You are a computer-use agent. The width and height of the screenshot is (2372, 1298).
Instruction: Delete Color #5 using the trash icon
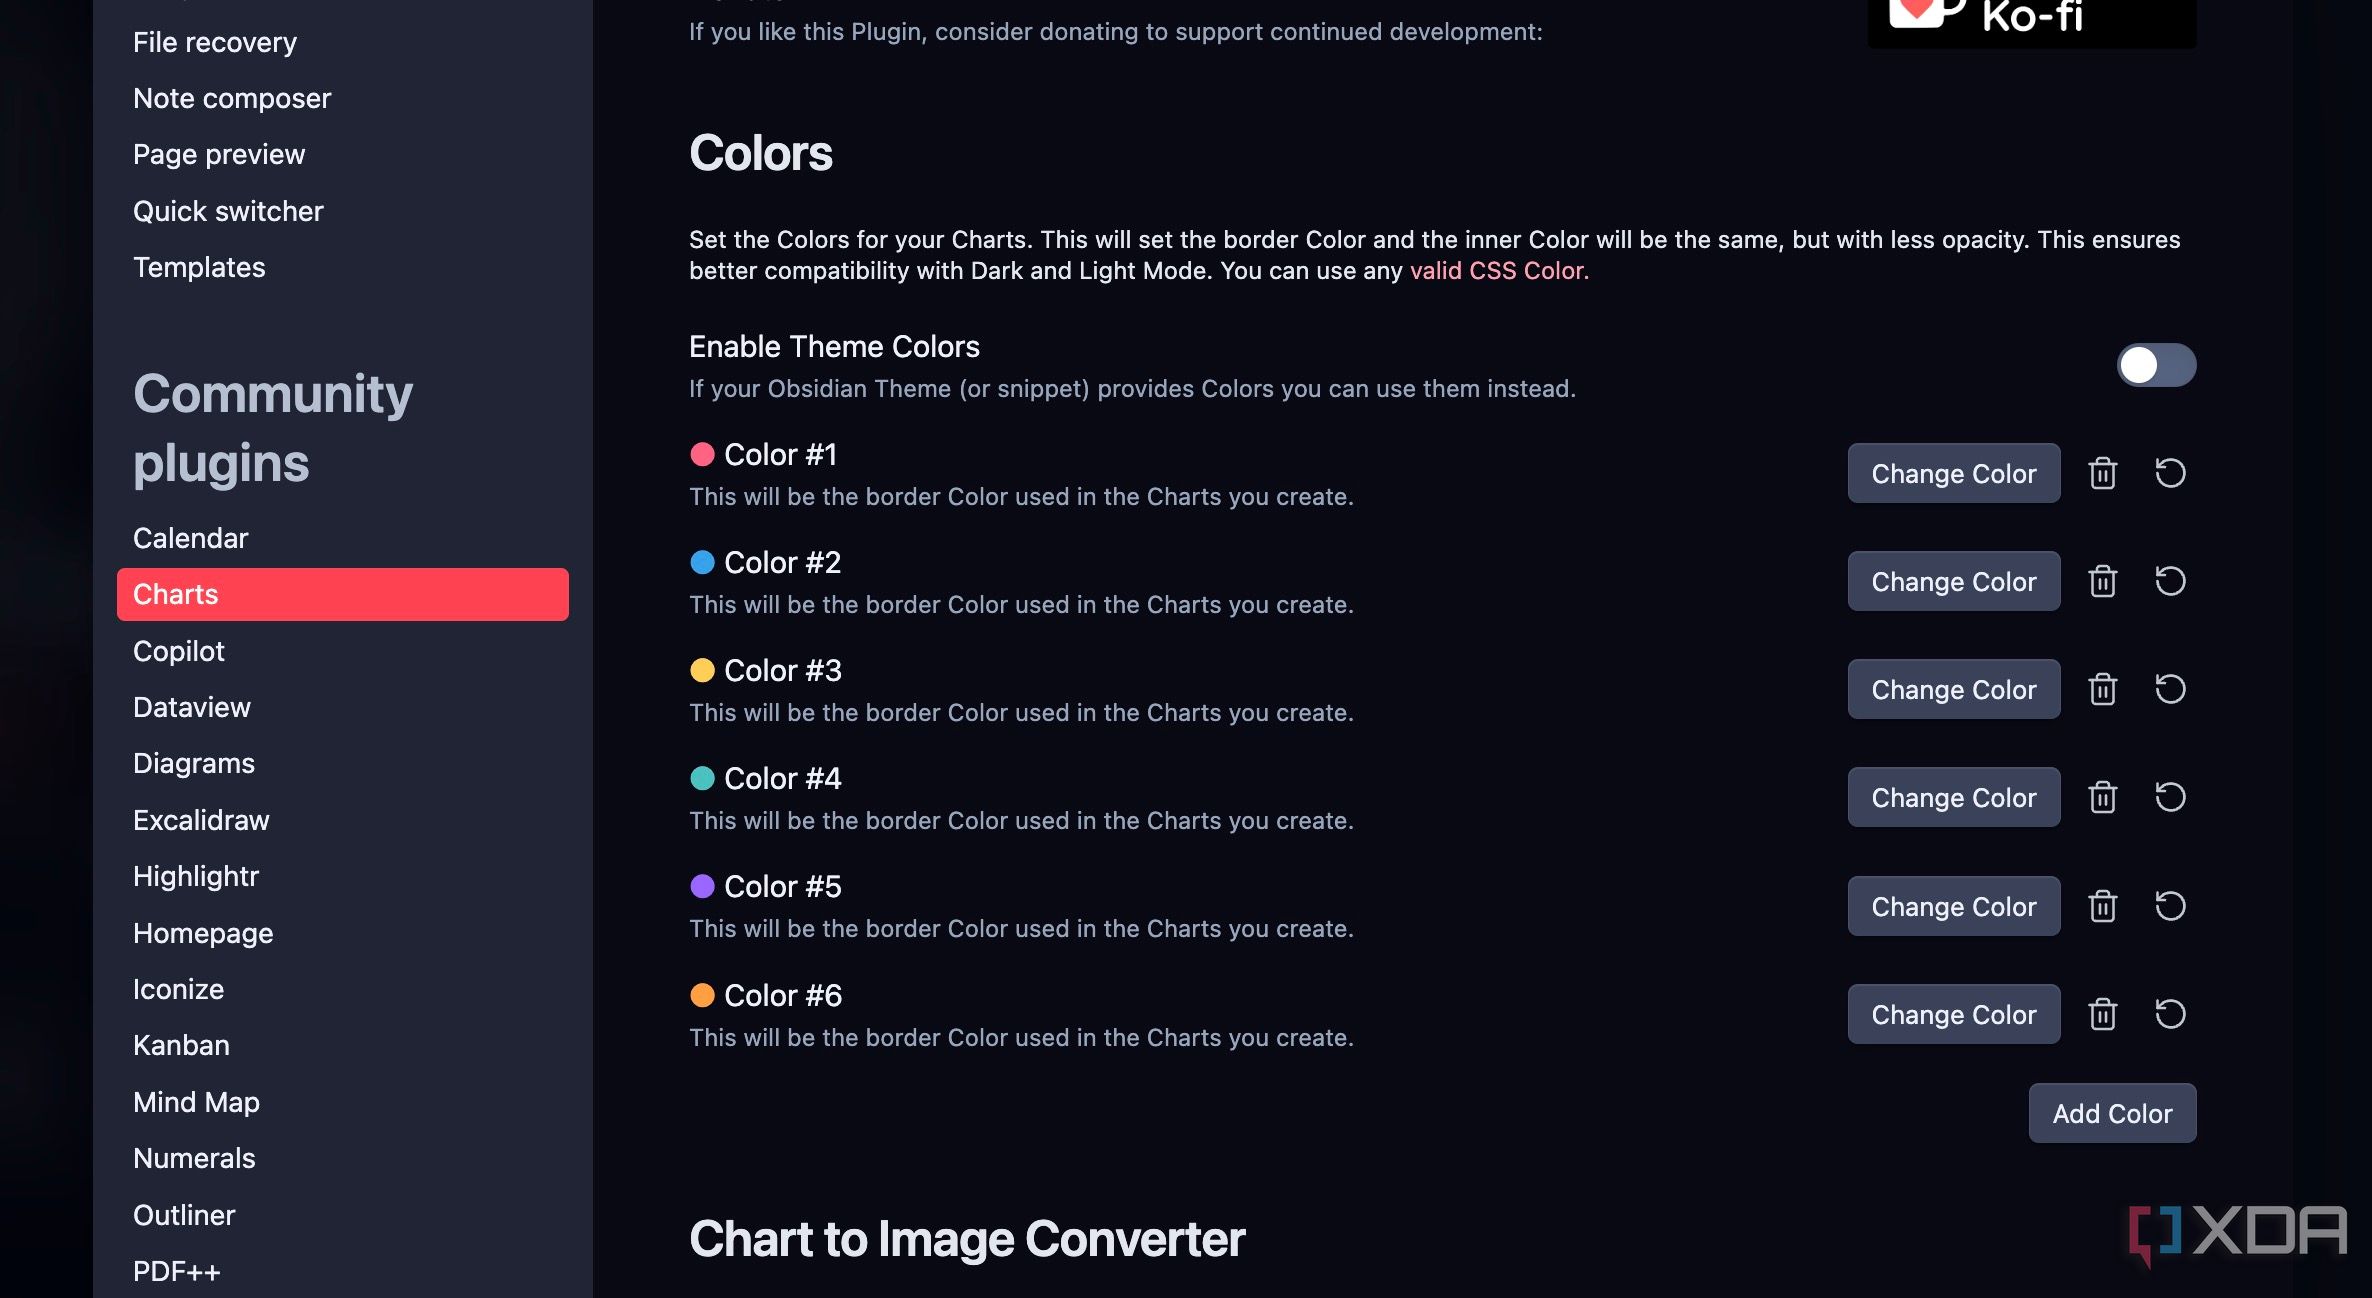tap(2102, 906)
